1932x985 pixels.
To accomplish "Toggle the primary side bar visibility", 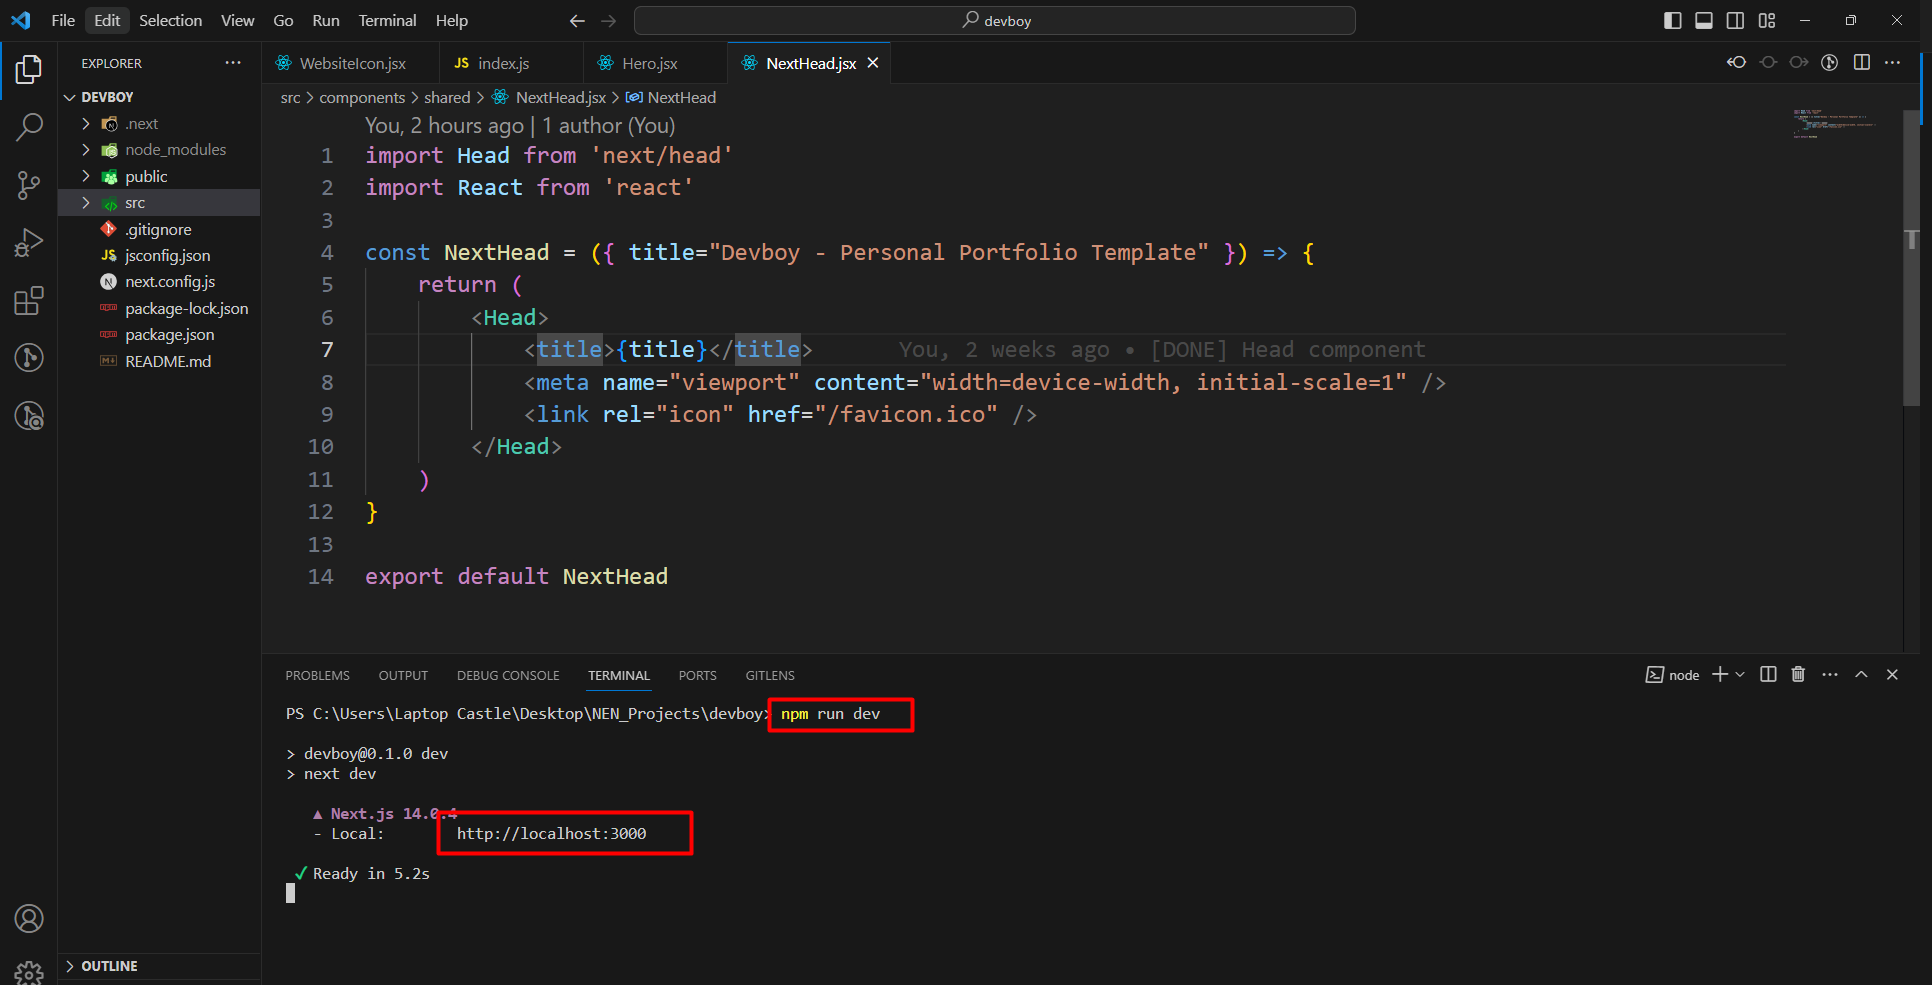I will [x=1672, y=21].
